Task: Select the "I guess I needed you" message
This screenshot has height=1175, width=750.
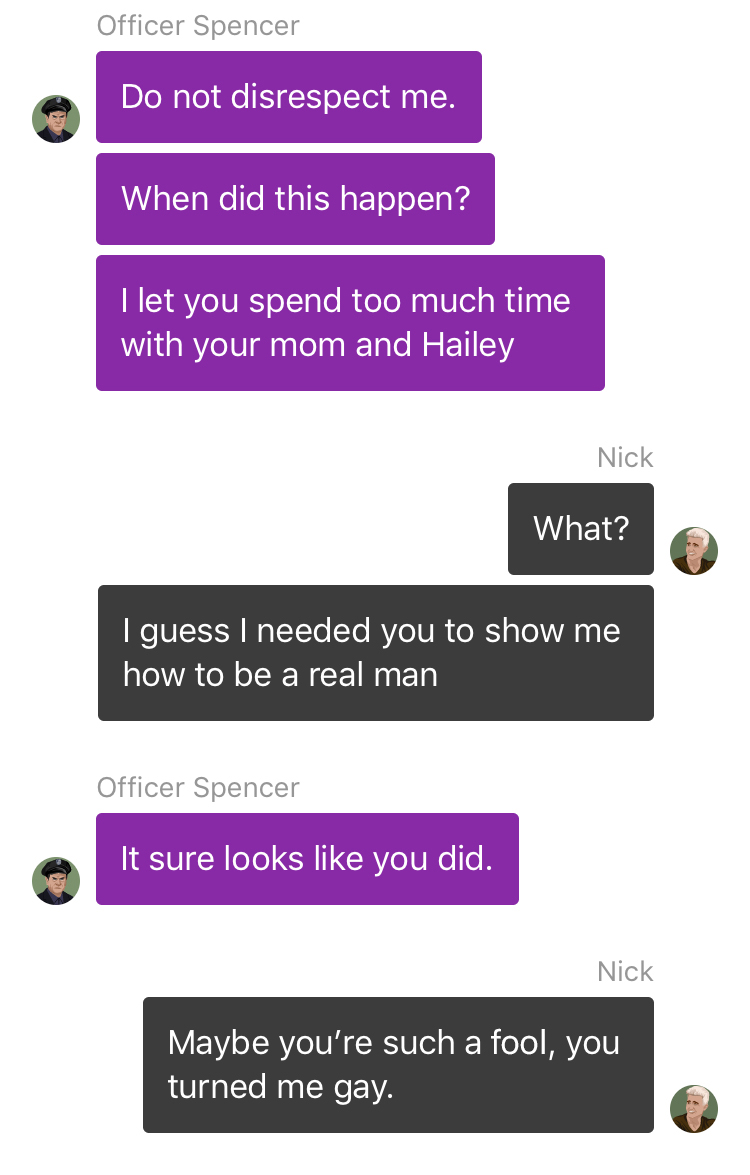Action: pos(375,653)
